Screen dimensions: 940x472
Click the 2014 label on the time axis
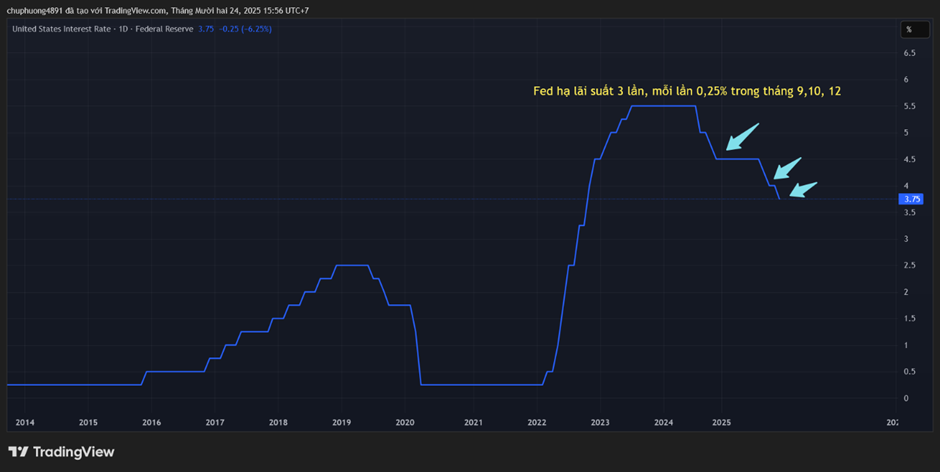pos(25,423)
